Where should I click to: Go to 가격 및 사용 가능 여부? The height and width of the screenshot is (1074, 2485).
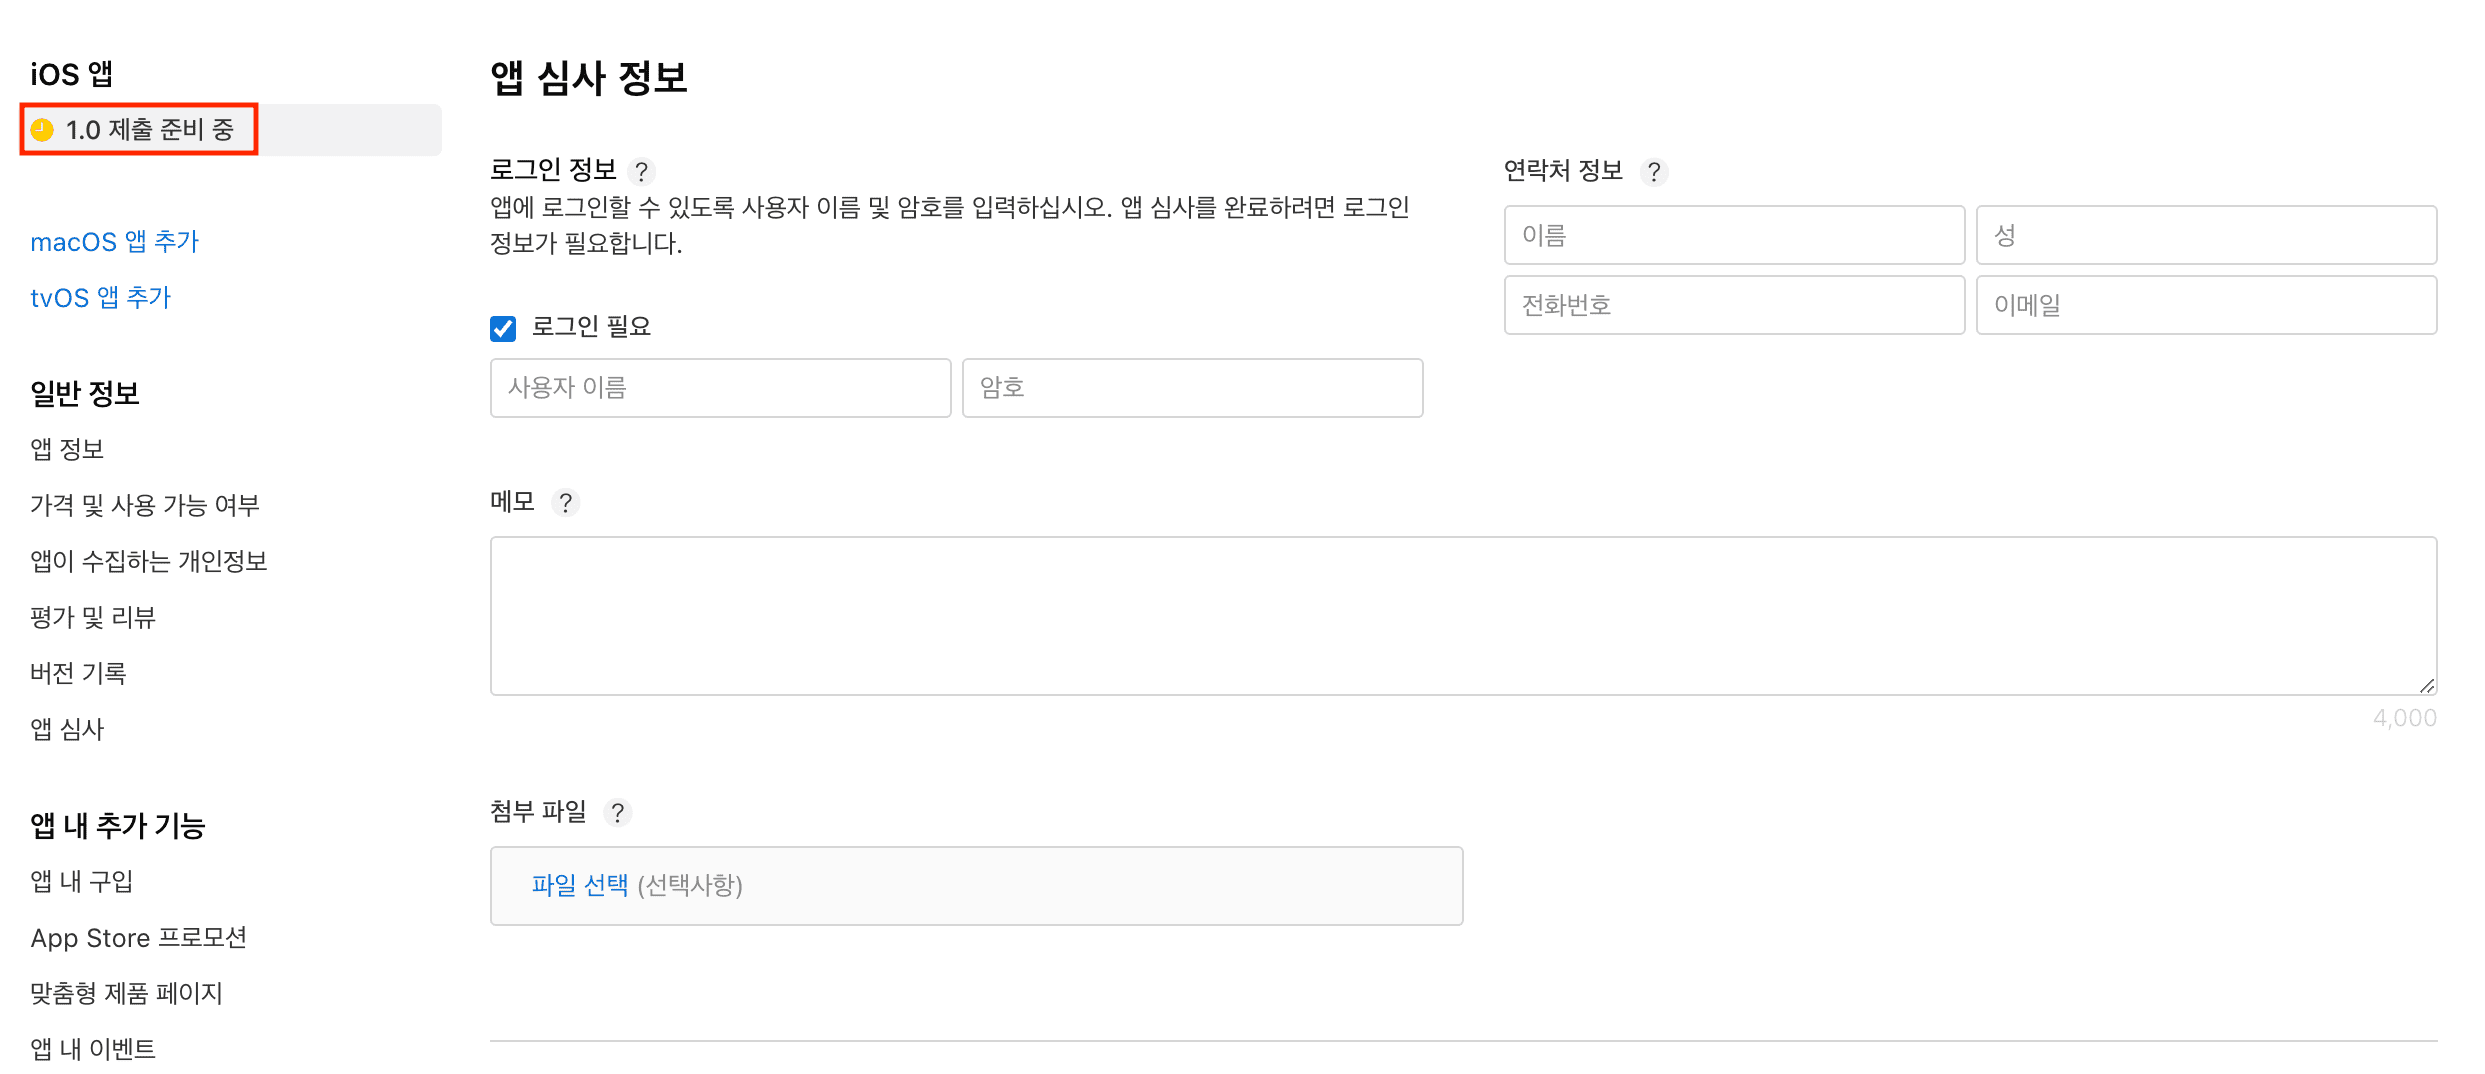click(x=145, y=505)
